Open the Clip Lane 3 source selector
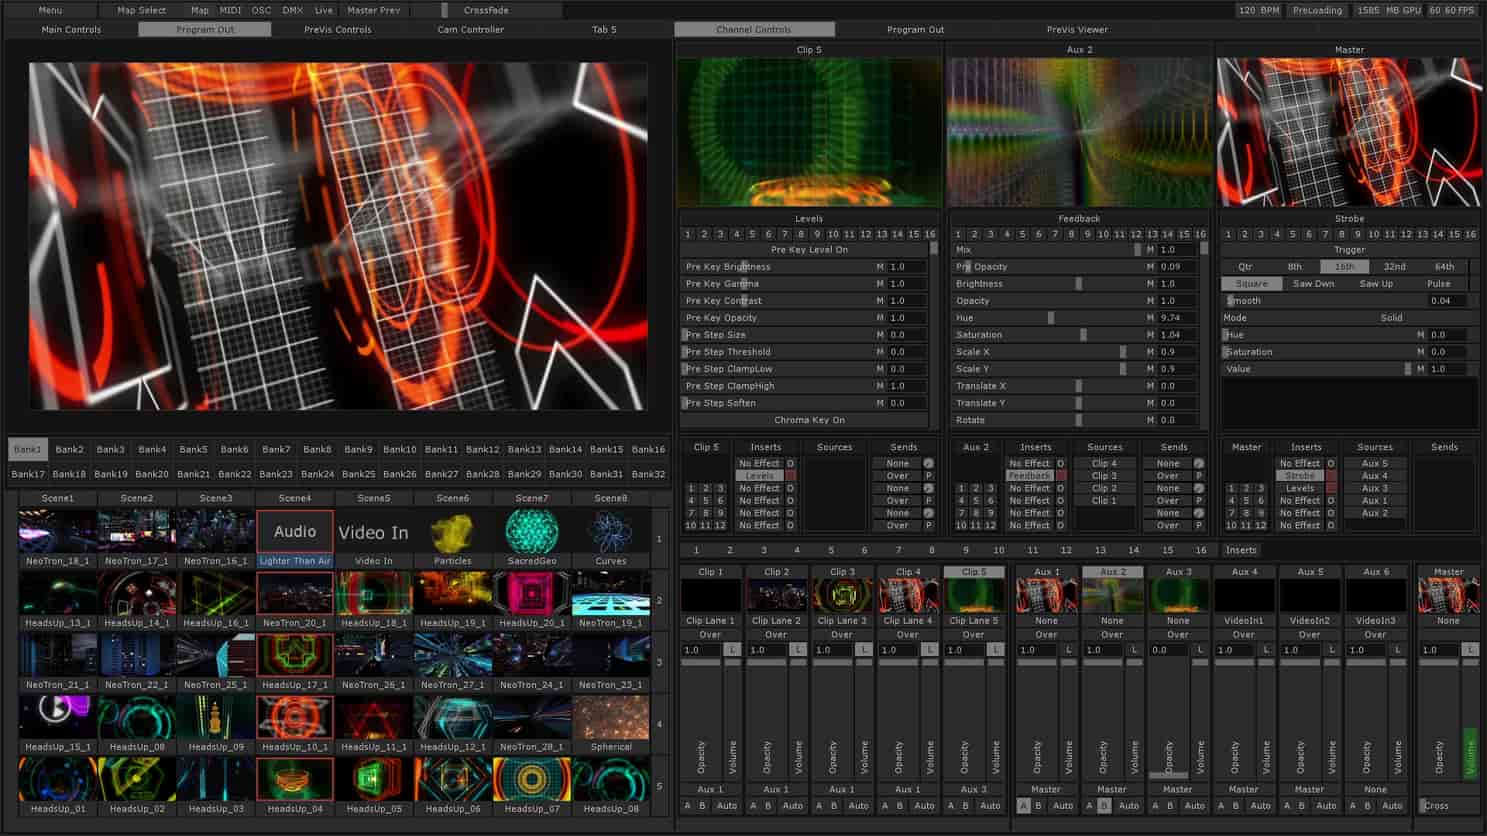 [841, 621]
